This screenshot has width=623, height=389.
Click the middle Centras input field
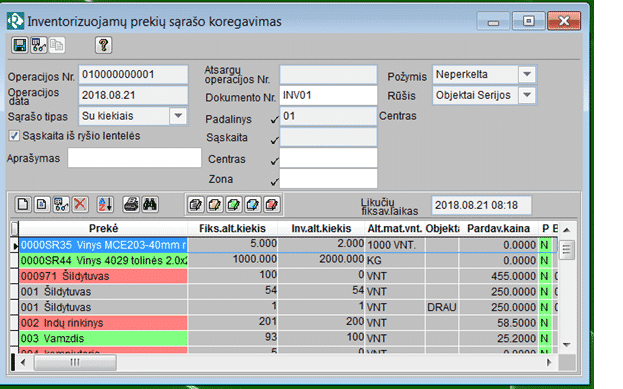click(328, 158)
